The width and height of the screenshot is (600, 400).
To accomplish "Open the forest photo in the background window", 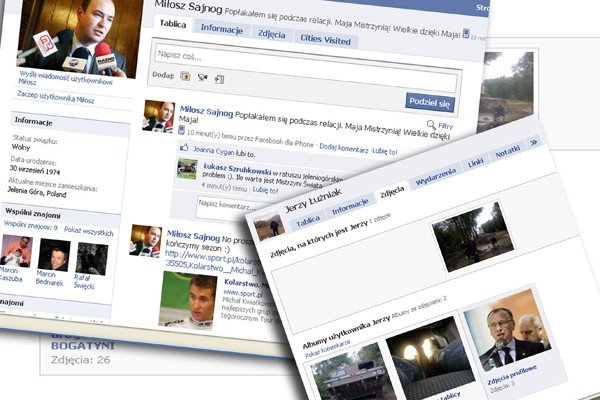I will click(505, 90).
